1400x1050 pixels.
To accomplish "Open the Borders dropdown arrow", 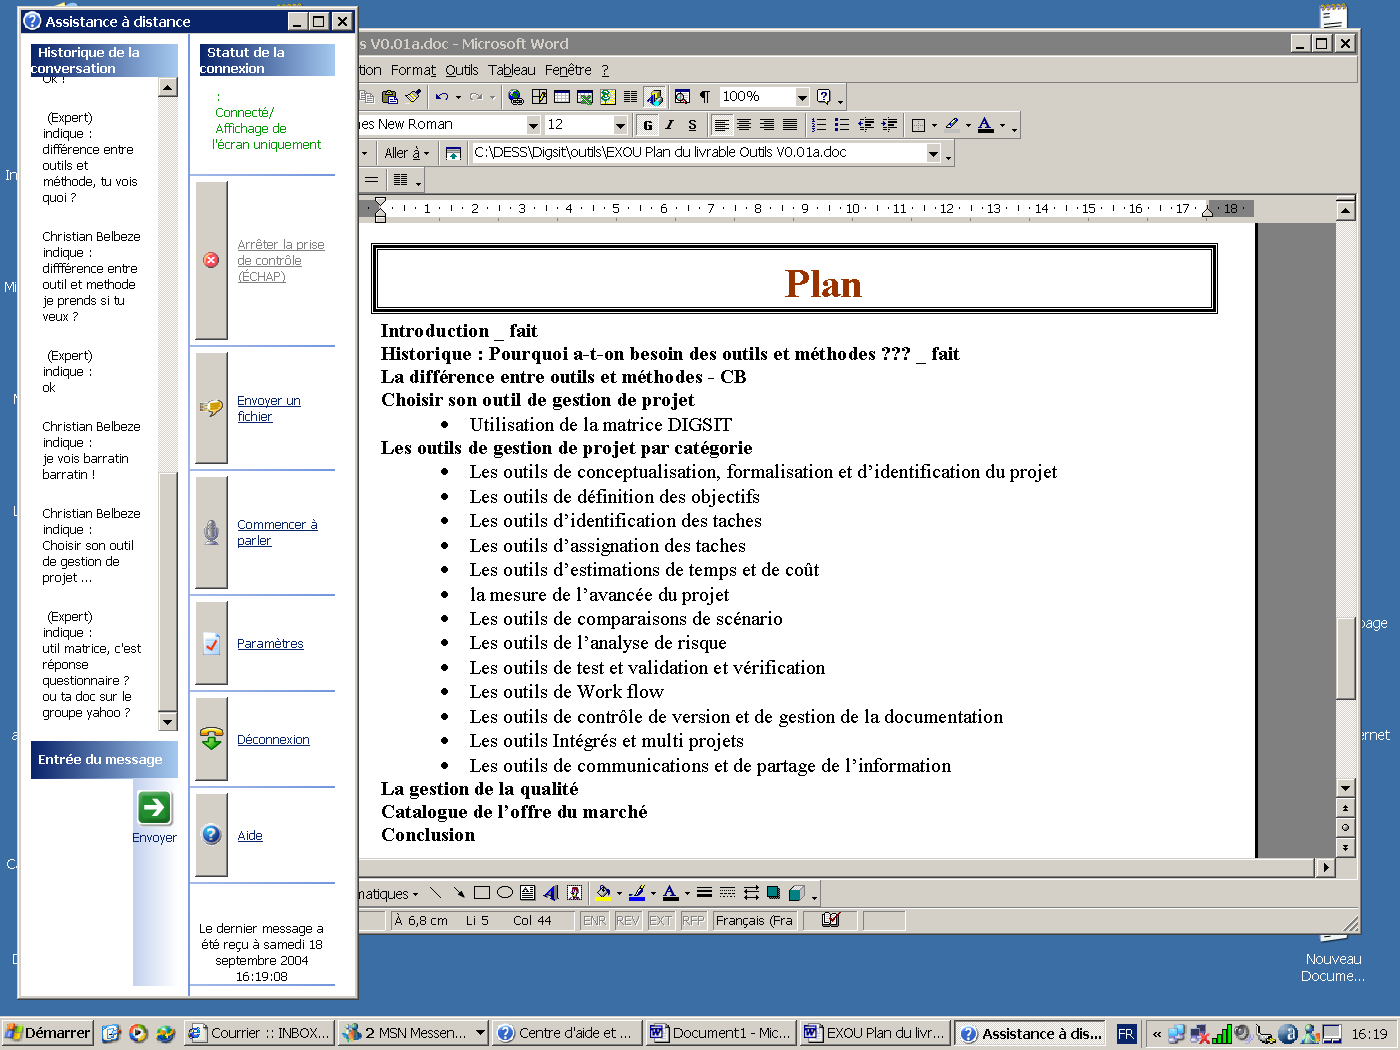I will pyautogui.click(x=934, y=125).
